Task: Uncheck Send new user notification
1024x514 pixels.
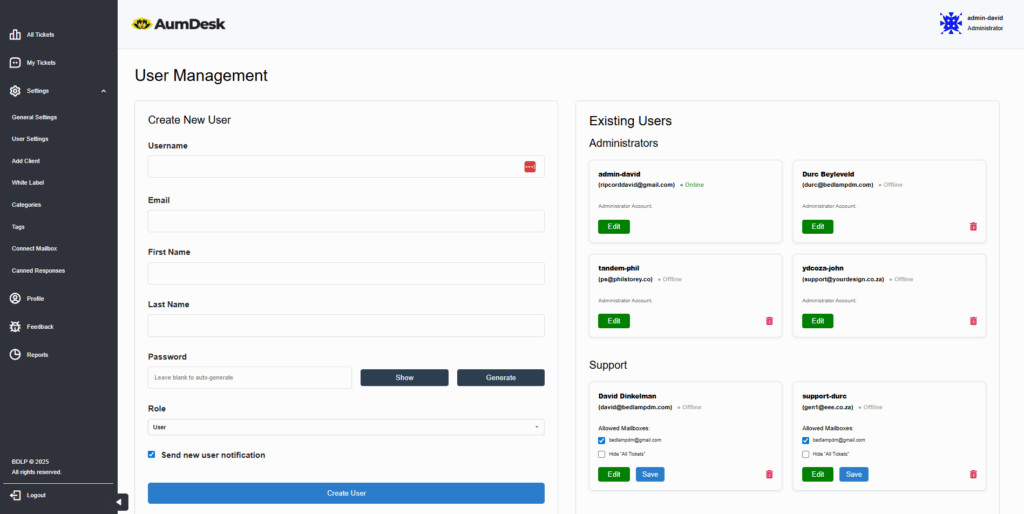Action: click(x=152, y=455)
